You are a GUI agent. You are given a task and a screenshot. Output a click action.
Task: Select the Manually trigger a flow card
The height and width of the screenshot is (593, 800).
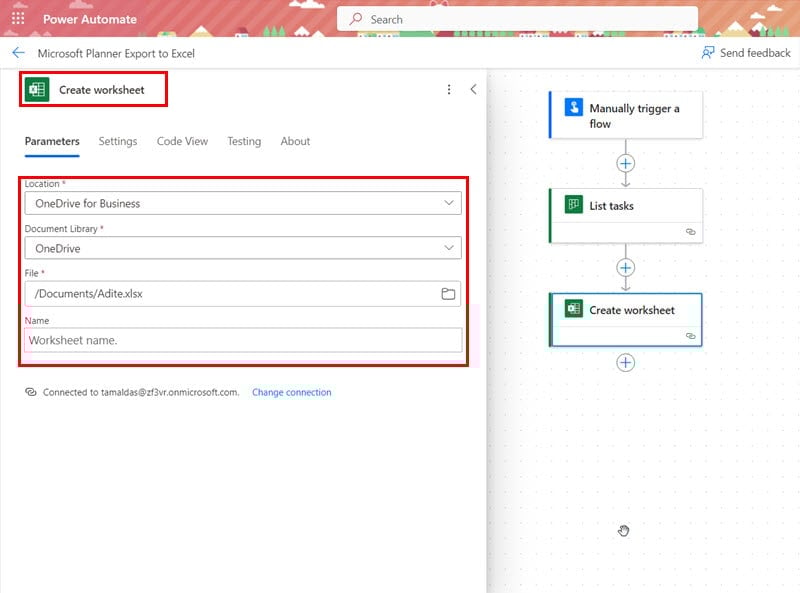click(x=626, y=116)
